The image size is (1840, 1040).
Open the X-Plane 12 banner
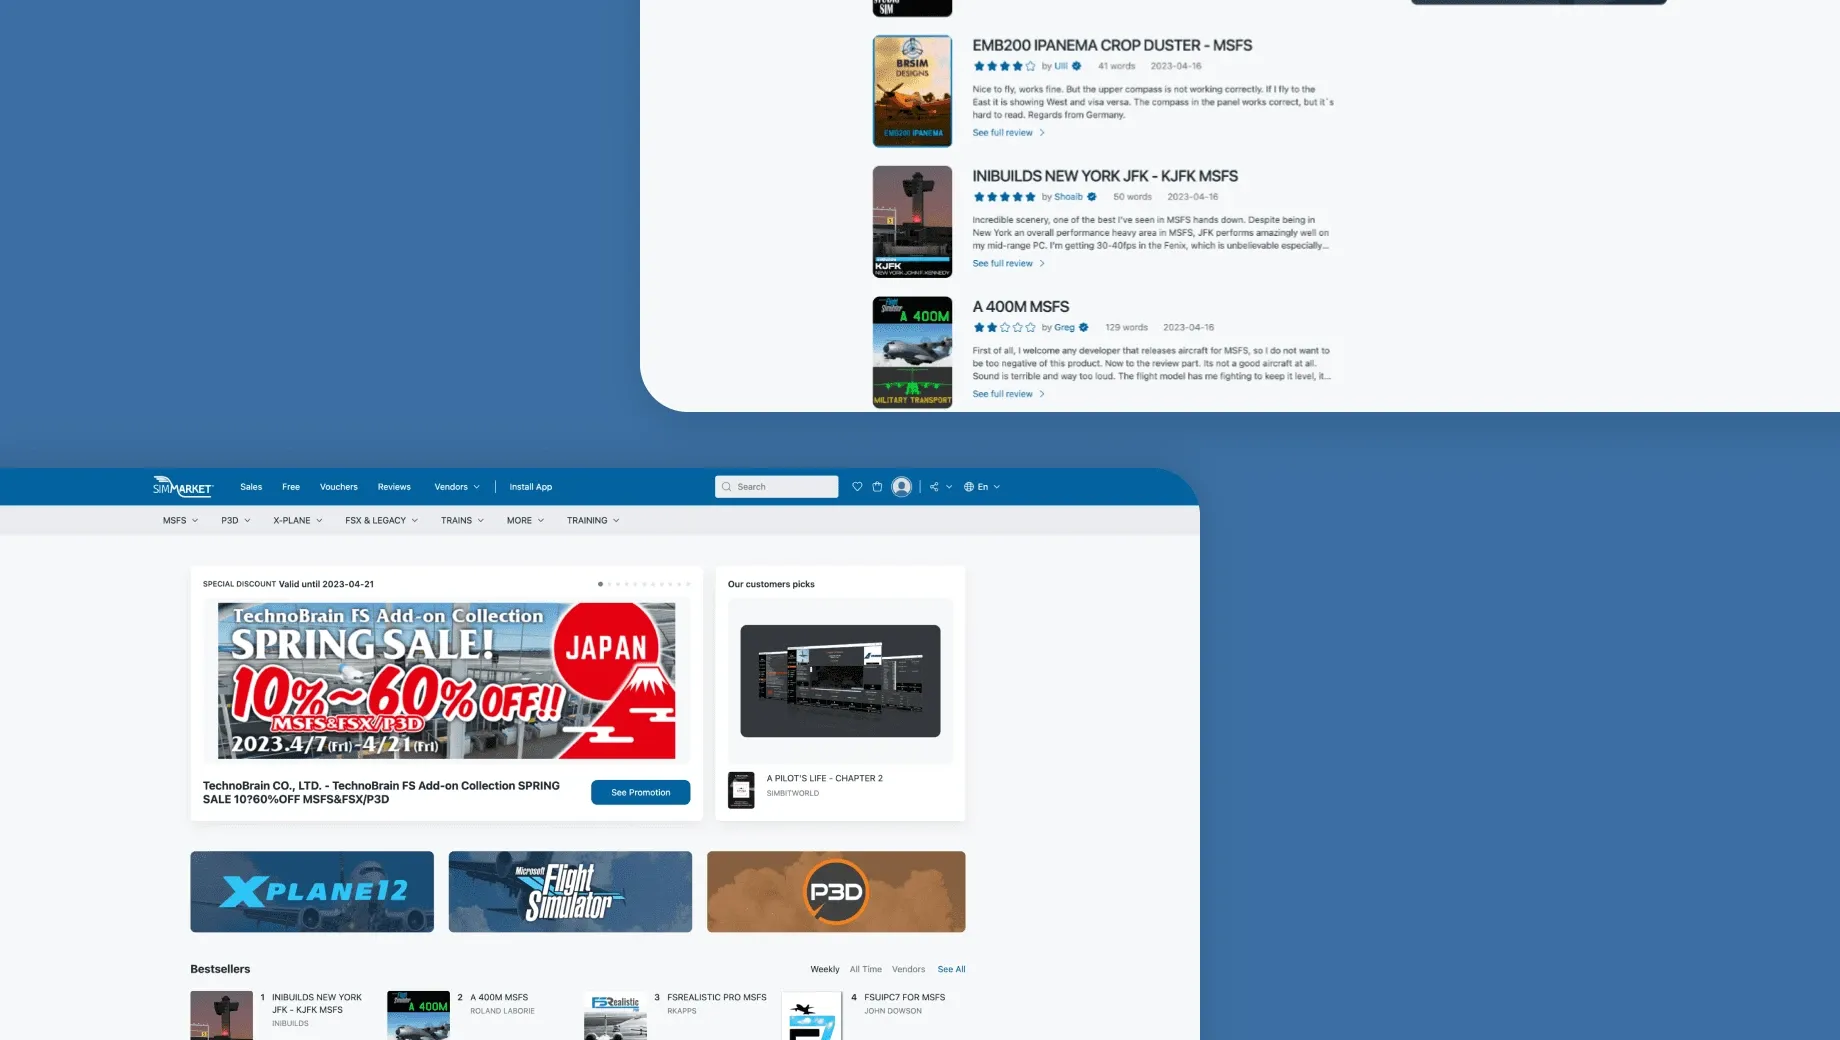pos(312,892)
